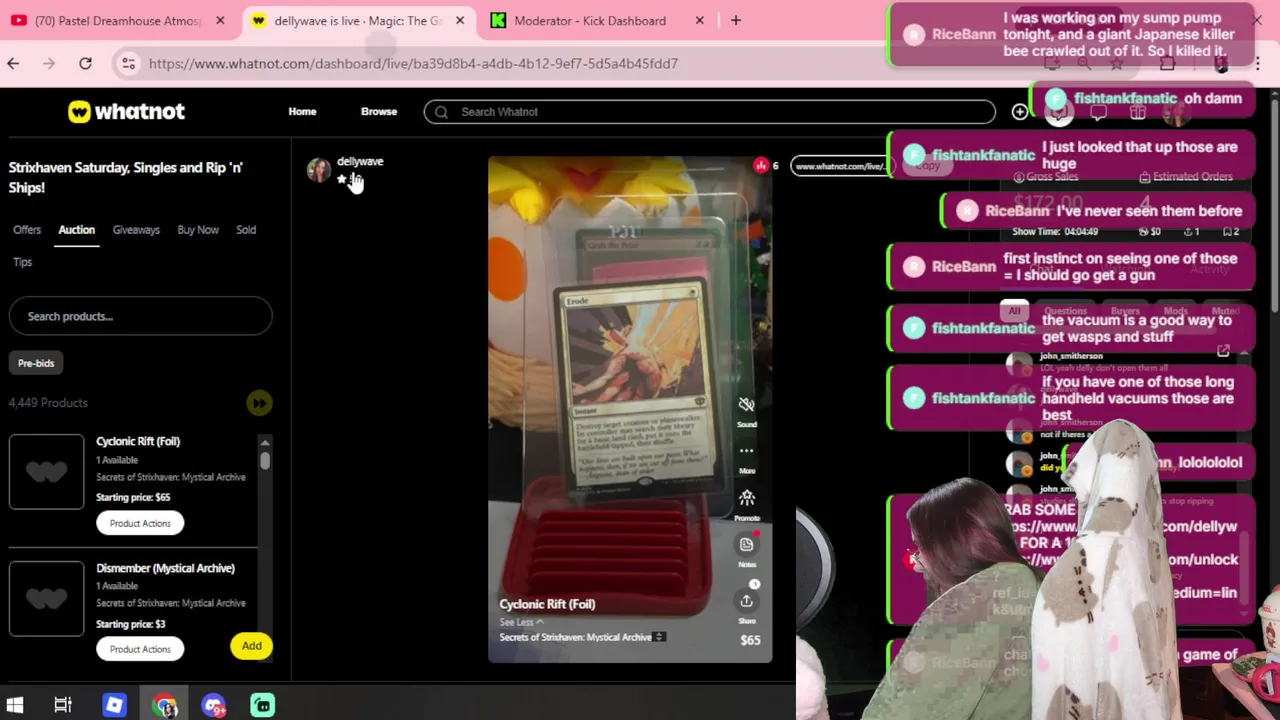Click the Cyclonic Rift (Foil) product thumbnail
The width and height of the screenshot is (1280, 720).
click(47, 472)
